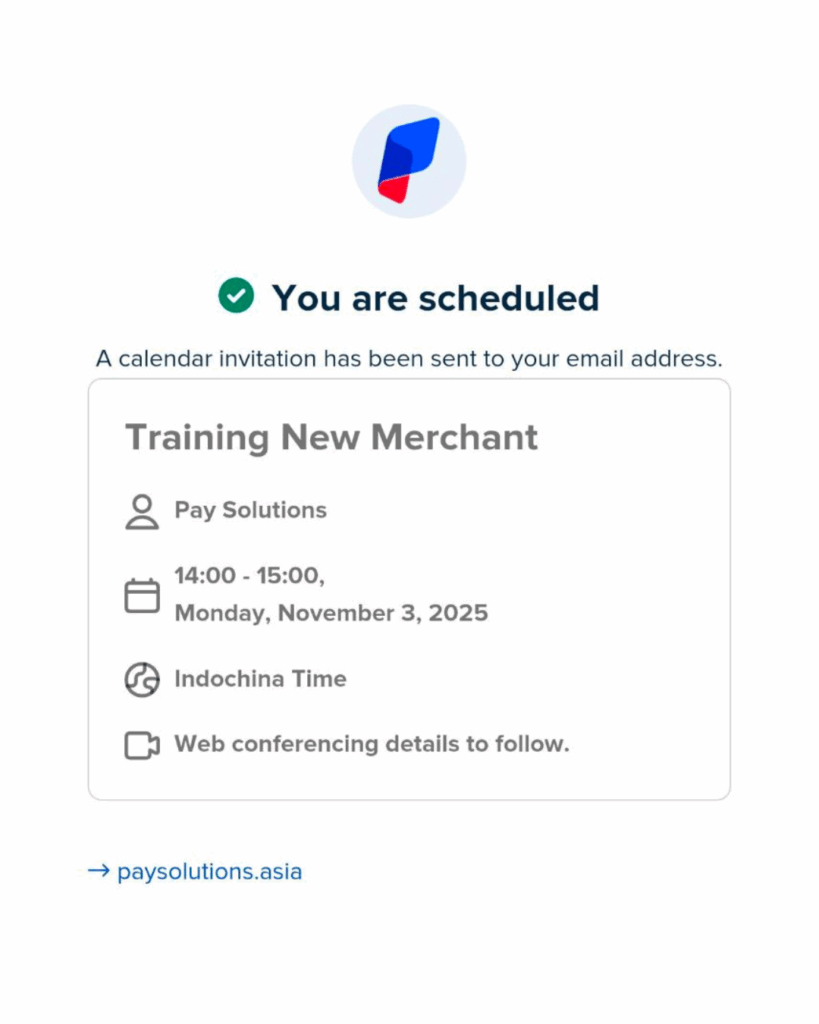Click the calendar icon beside the time
Screen dimensions: 819x1024
click(142, 596)
